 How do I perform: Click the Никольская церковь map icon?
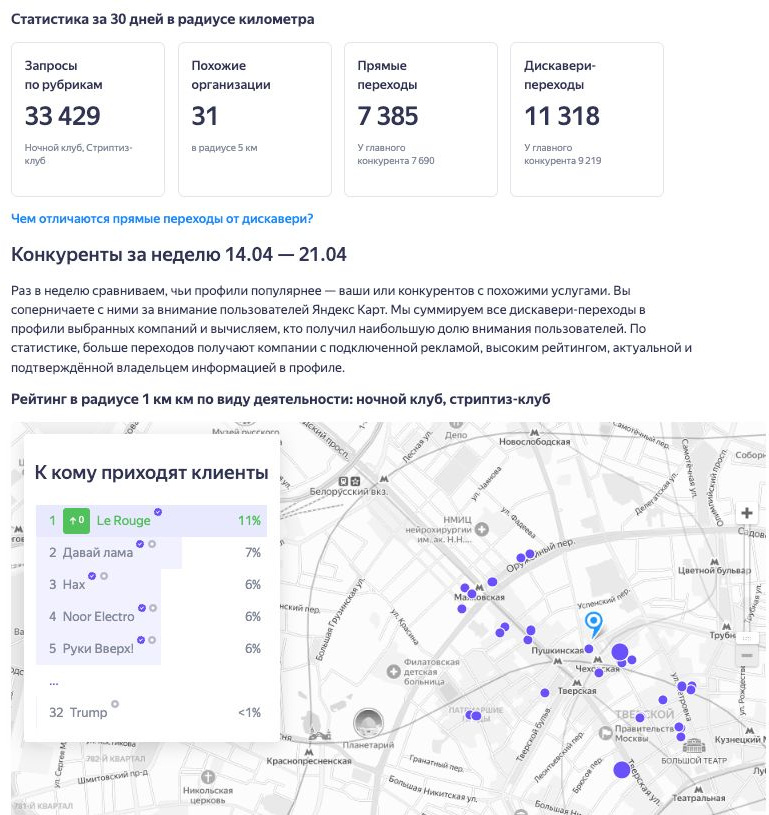point(208,777)
